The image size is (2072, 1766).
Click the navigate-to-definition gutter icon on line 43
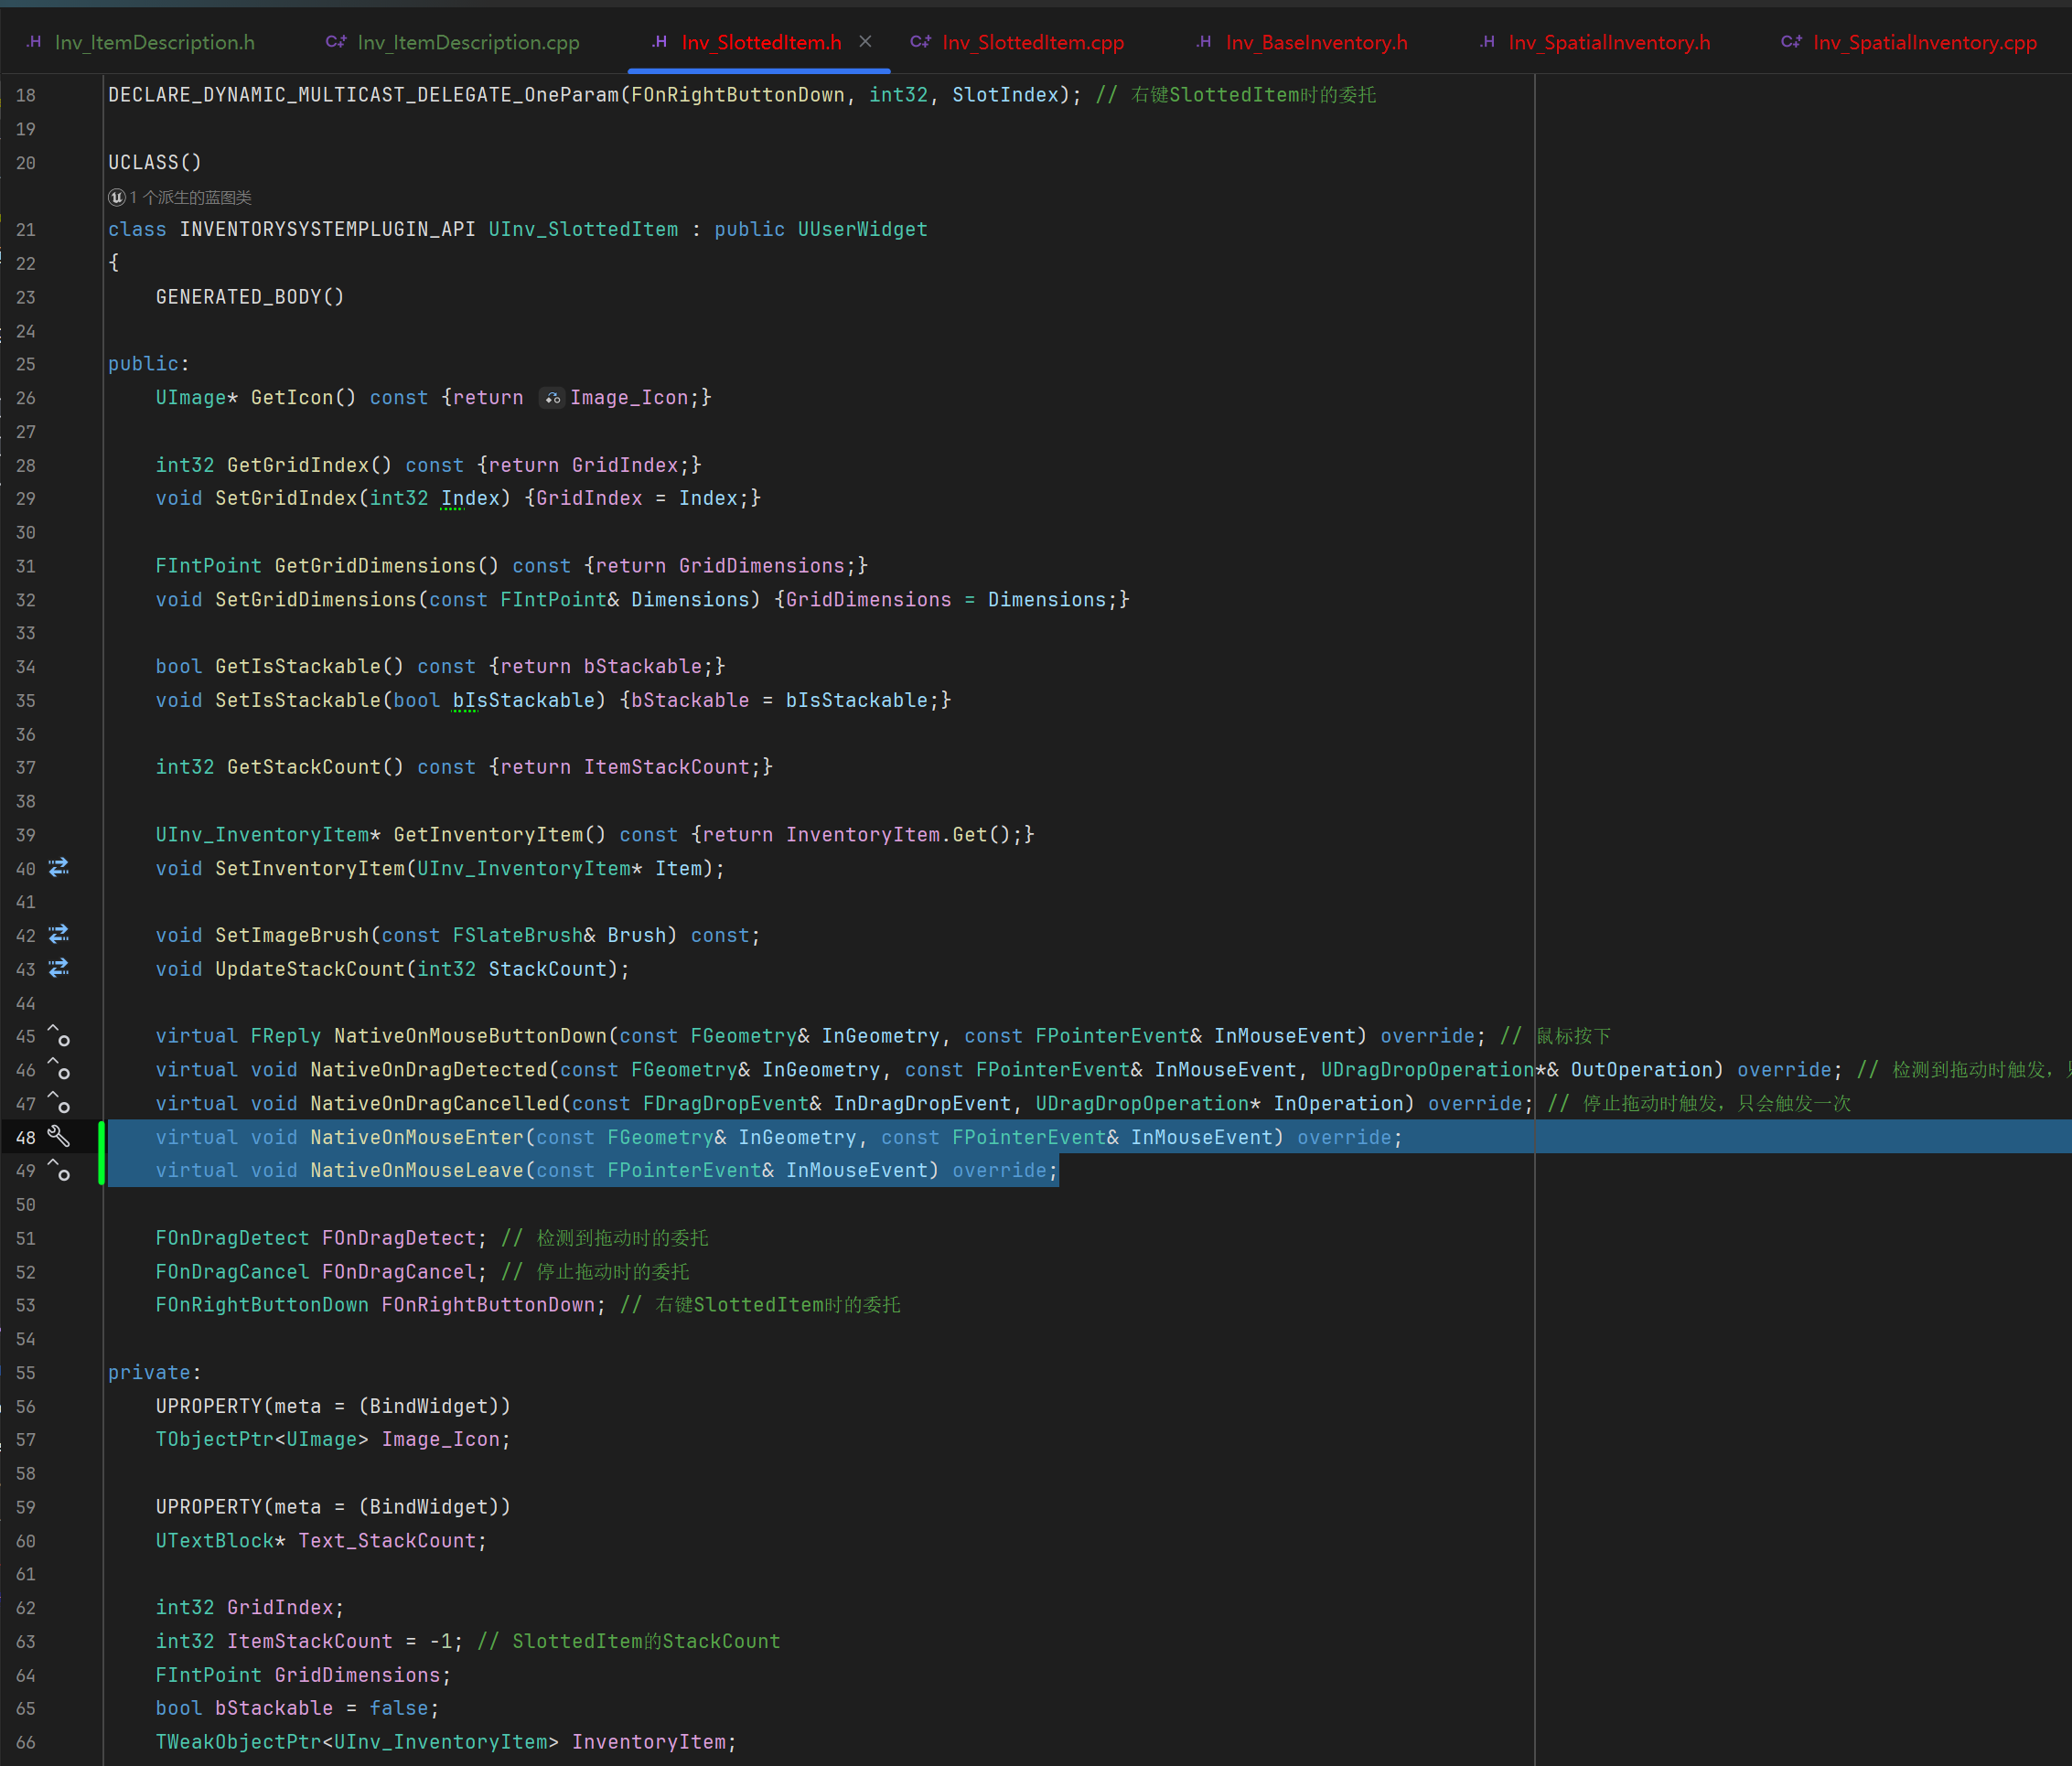tap(59, 968)
